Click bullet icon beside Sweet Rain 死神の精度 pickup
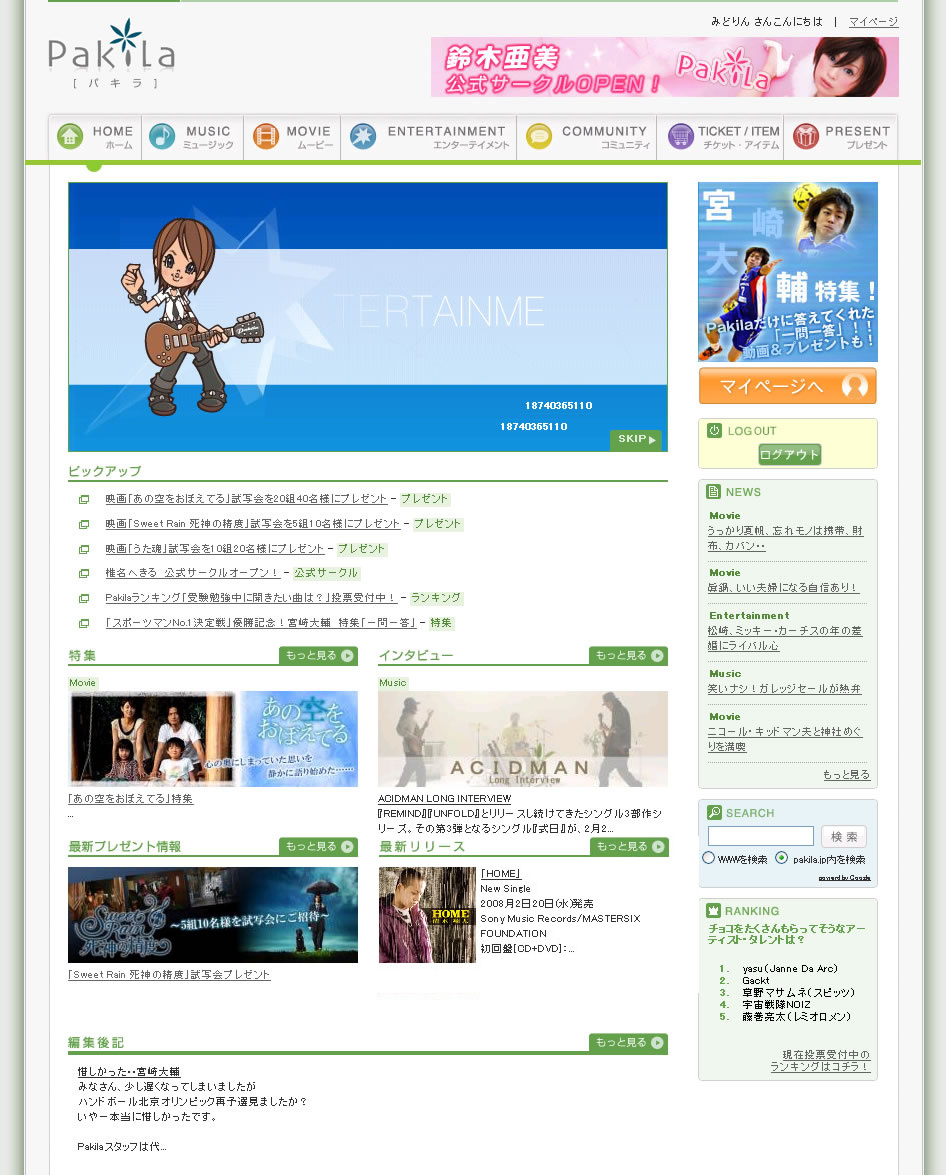 (84, 525)
